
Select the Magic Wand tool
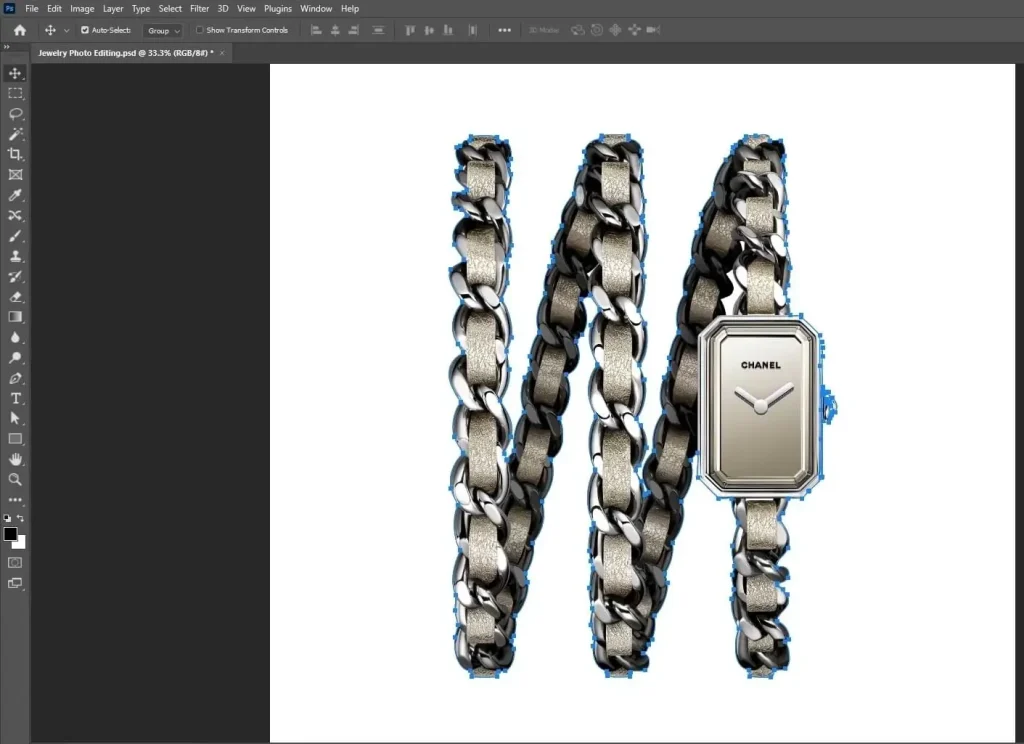(15, 134)
